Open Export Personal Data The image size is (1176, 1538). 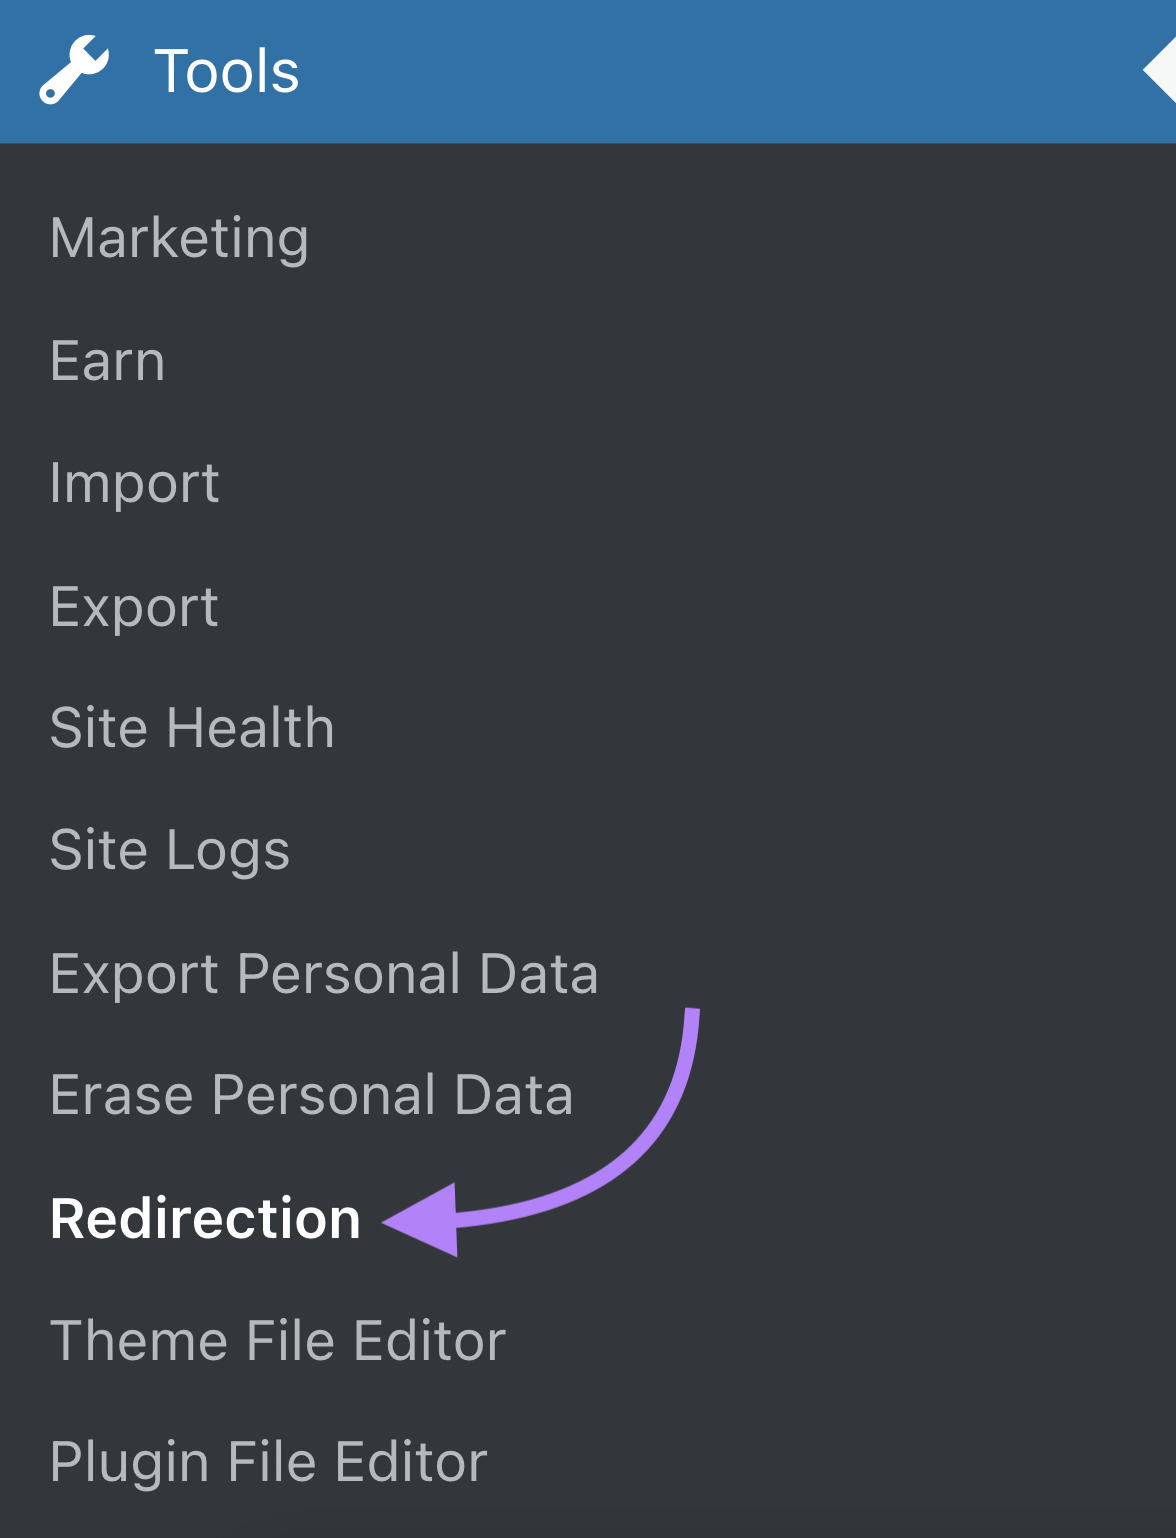(x=323, y=973)
